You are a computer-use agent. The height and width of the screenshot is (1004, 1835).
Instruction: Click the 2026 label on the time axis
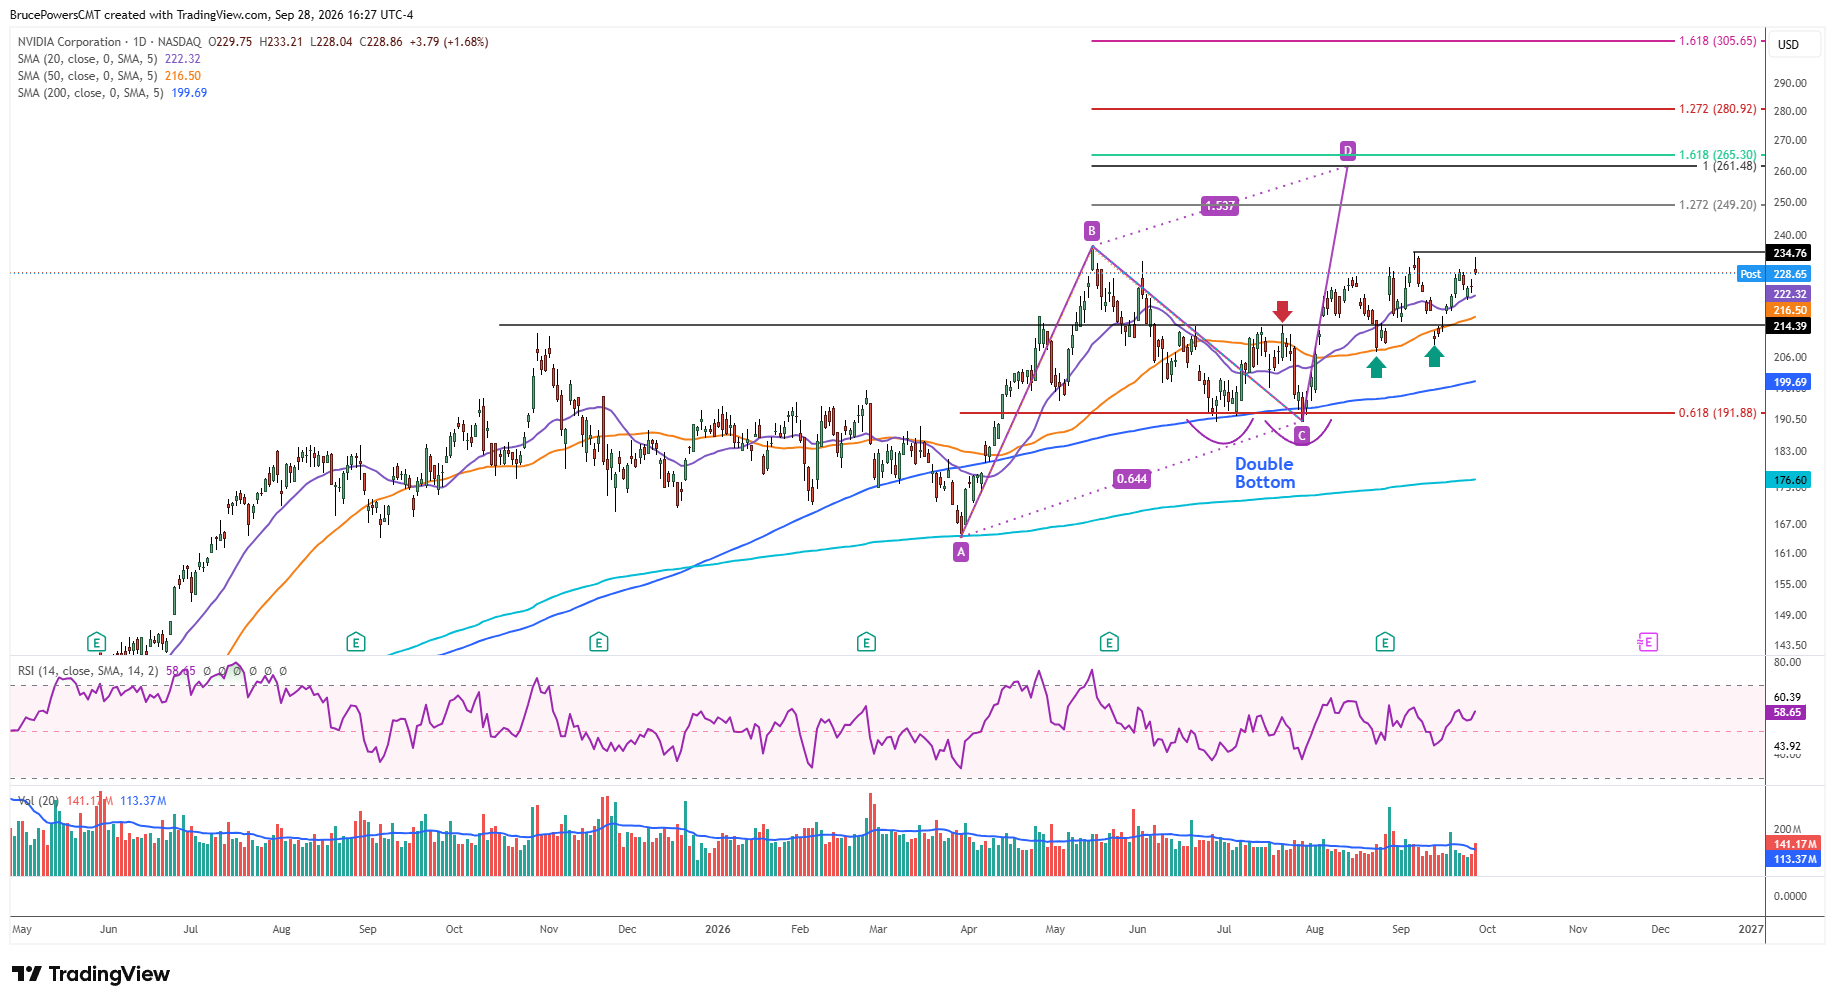click(x=718, y=929)
